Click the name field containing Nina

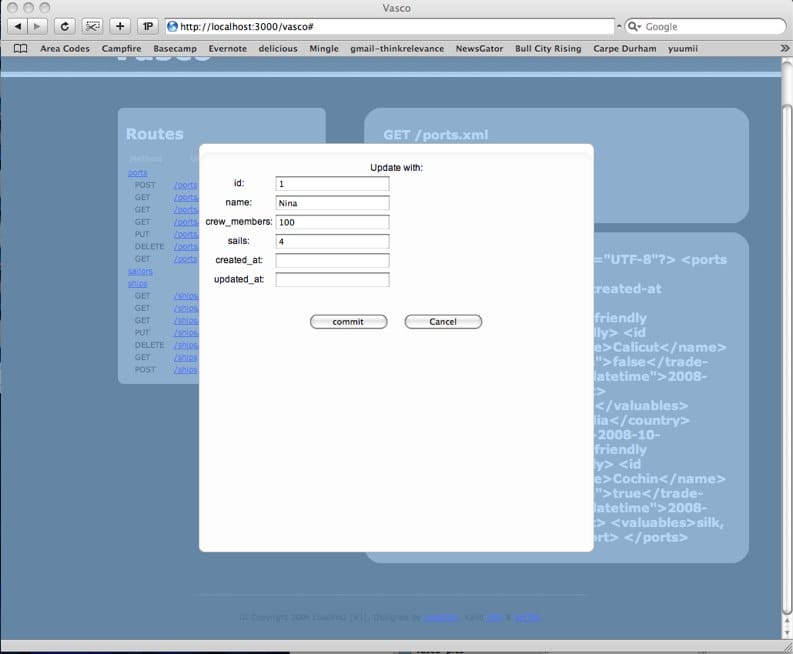[332, 203]
